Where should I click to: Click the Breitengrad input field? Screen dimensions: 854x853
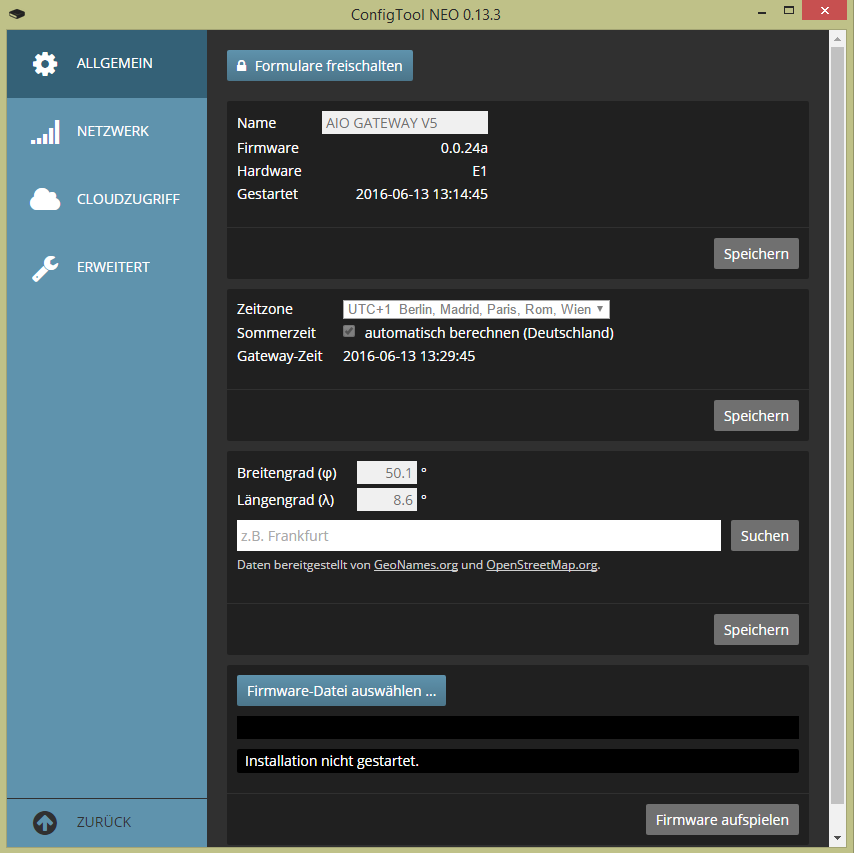387,473
